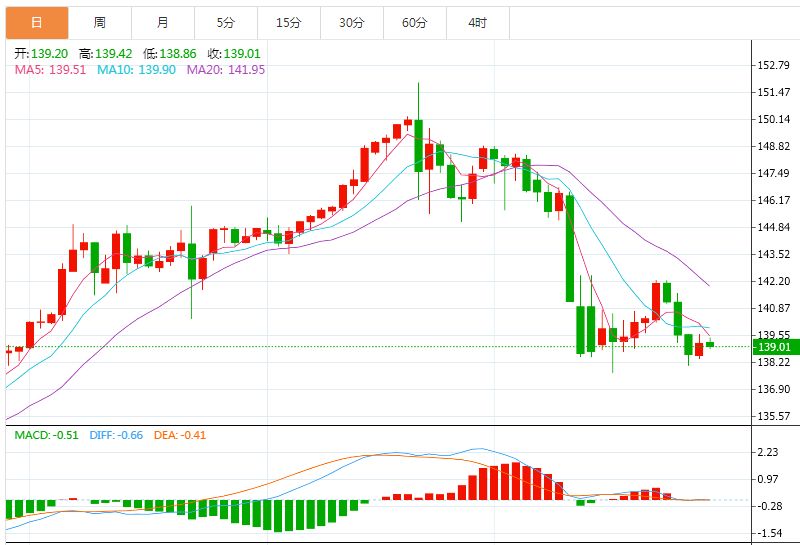Click the DEA: -0.41 readout

point(180,435)
